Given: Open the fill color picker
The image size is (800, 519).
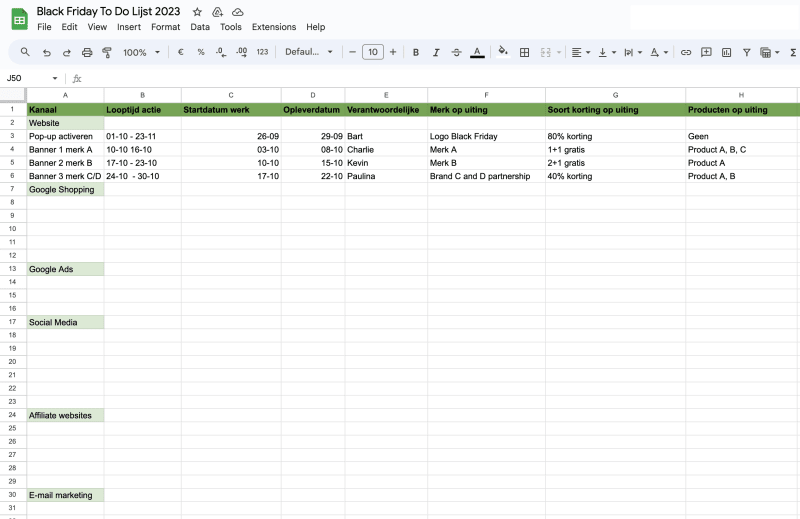Looking at the screenshot, I should 503,52.
